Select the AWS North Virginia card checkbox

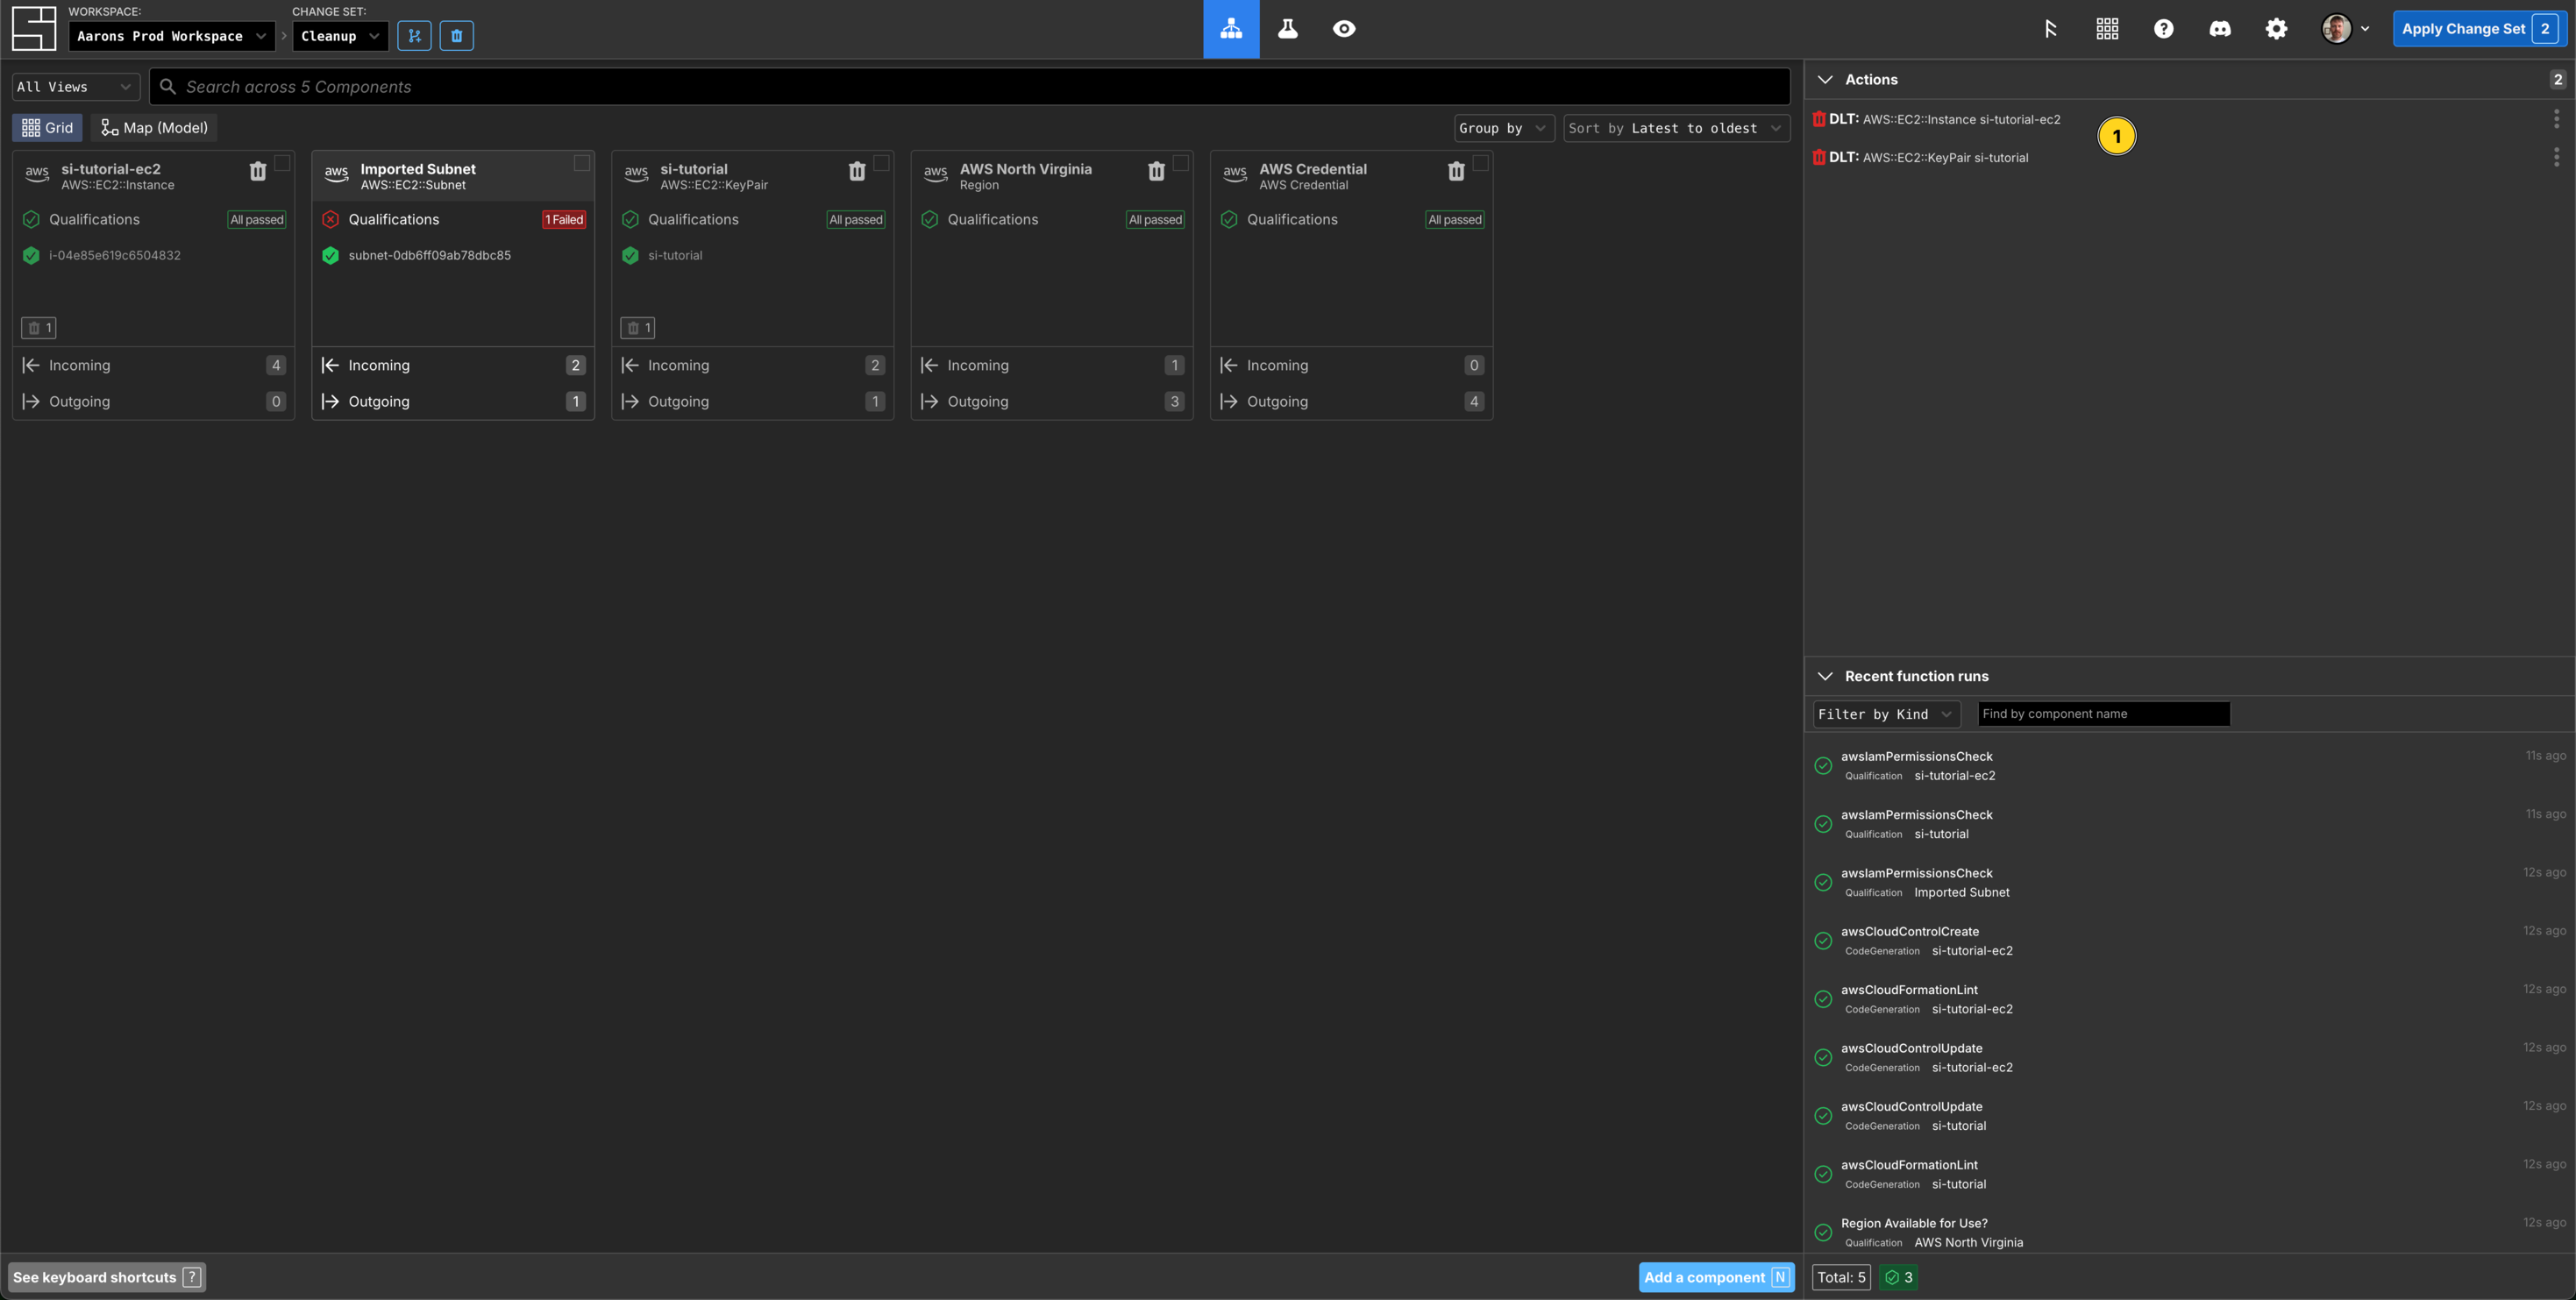tap(1181, 163)
